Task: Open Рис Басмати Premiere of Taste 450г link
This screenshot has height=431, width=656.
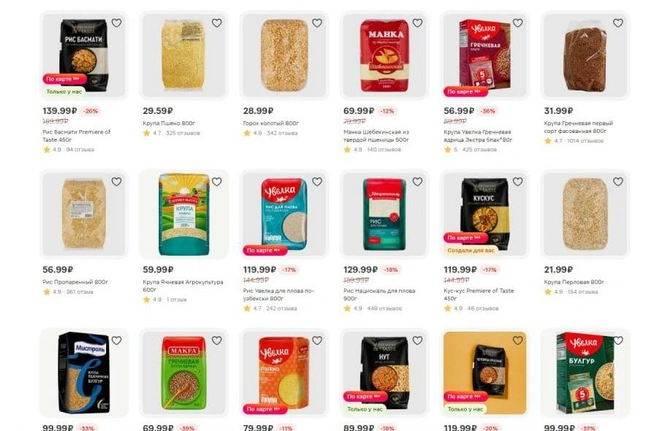Action: point(77,136)
